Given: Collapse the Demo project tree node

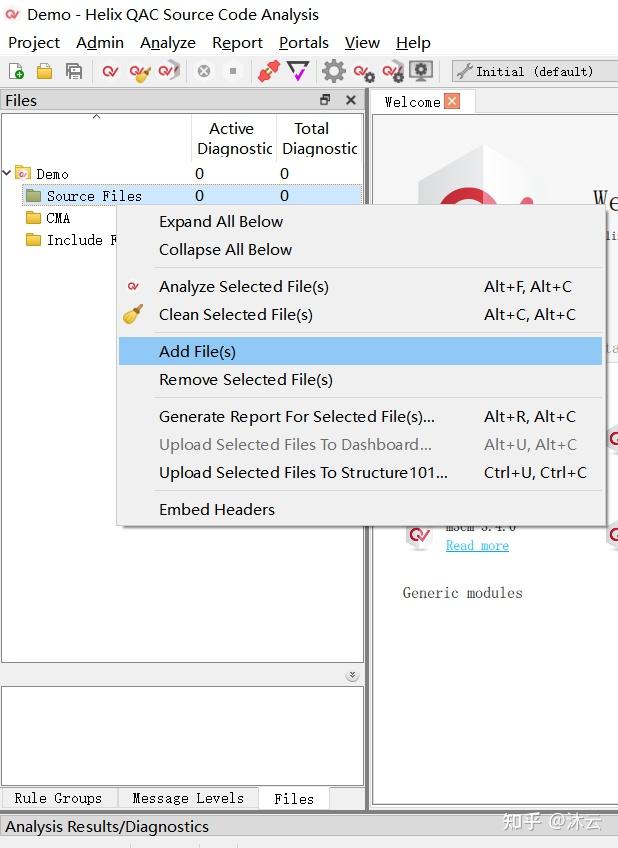Looking at the screenshot, I should pos(8,173).
